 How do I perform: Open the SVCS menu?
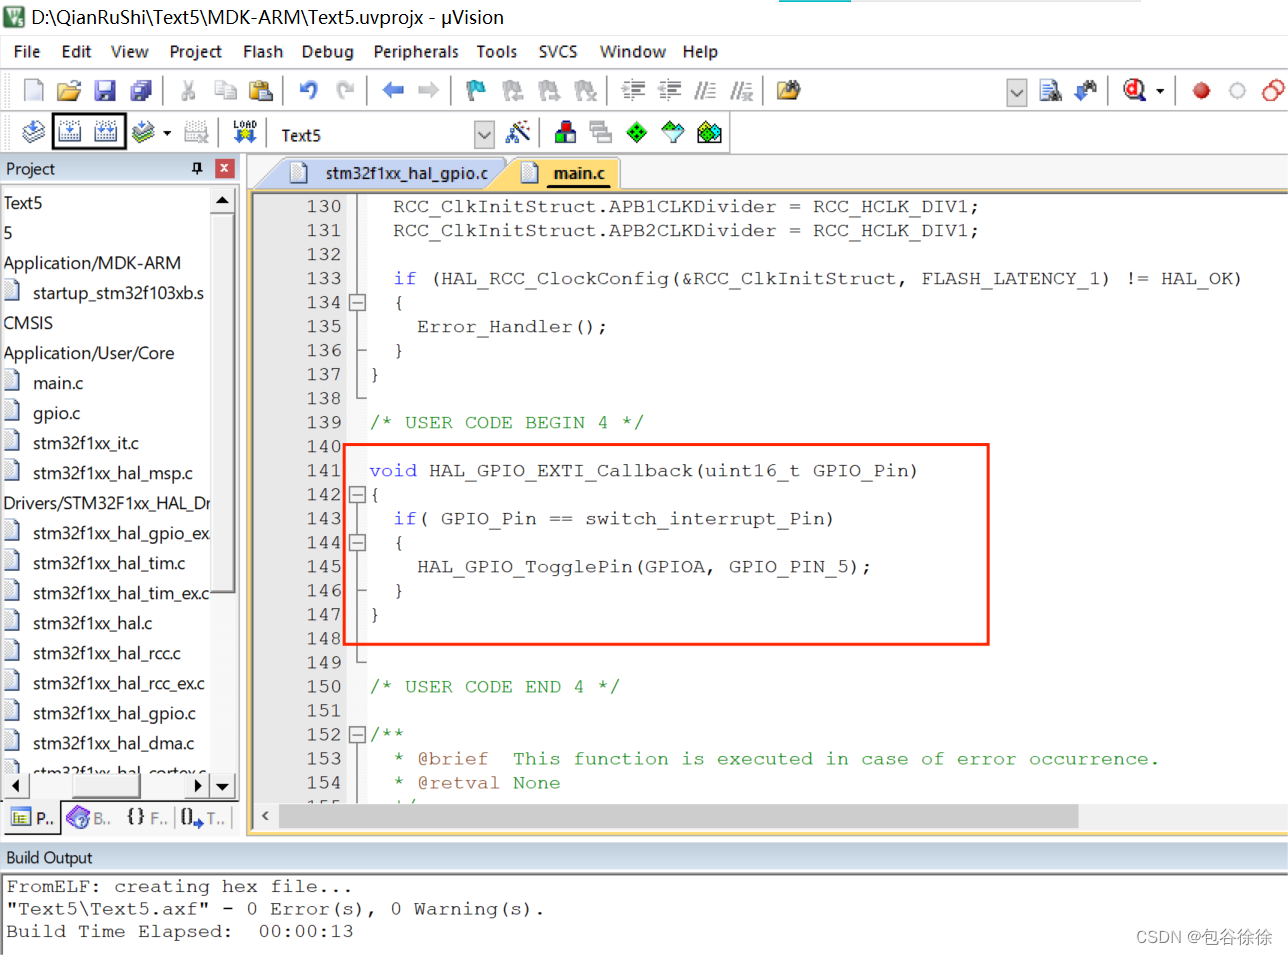tap(558, 52)
